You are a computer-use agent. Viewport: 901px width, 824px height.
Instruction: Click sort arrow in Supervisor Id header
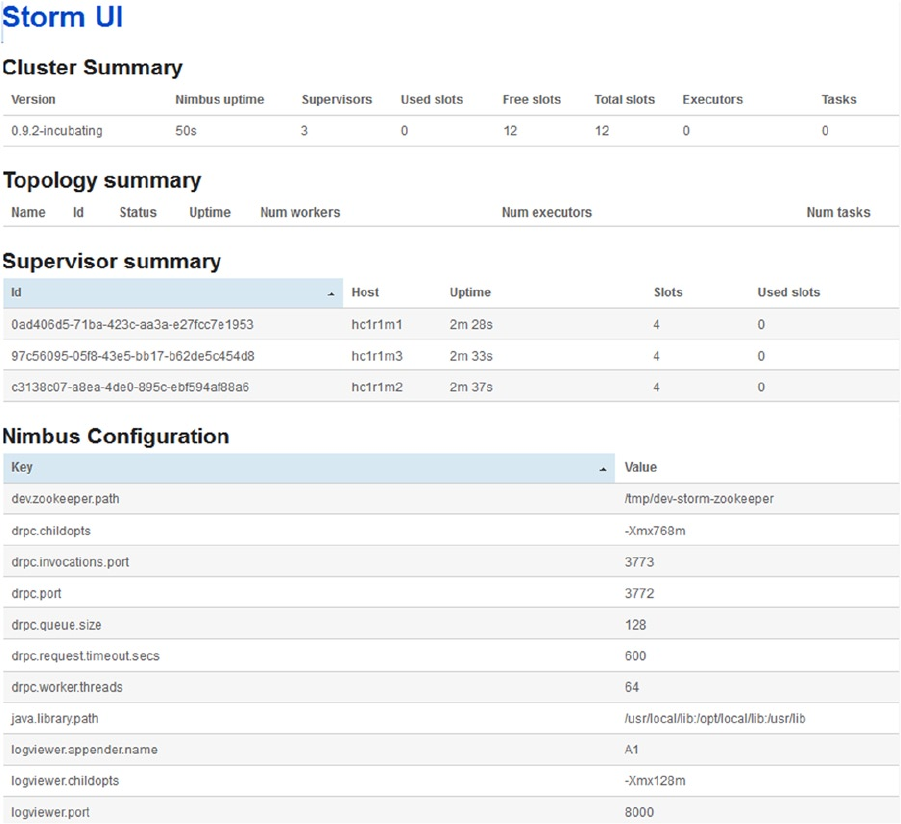pyautogui.click(x=331, y=294)
